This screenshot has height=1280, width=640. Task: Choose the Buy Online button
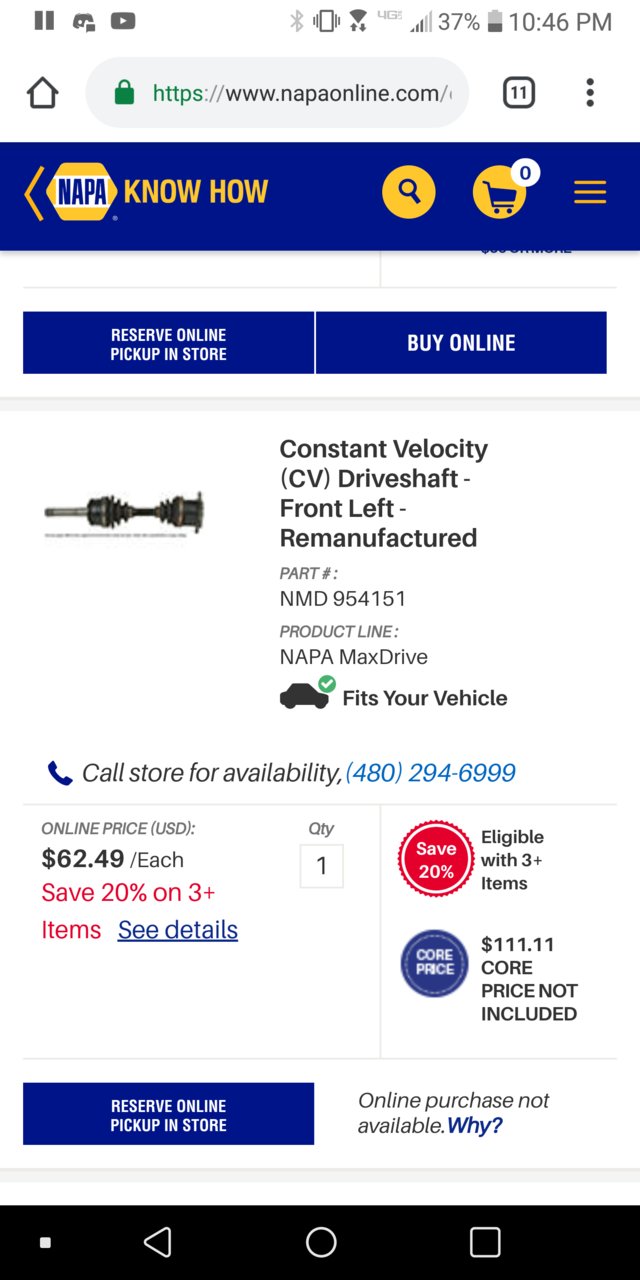point(461,343)
